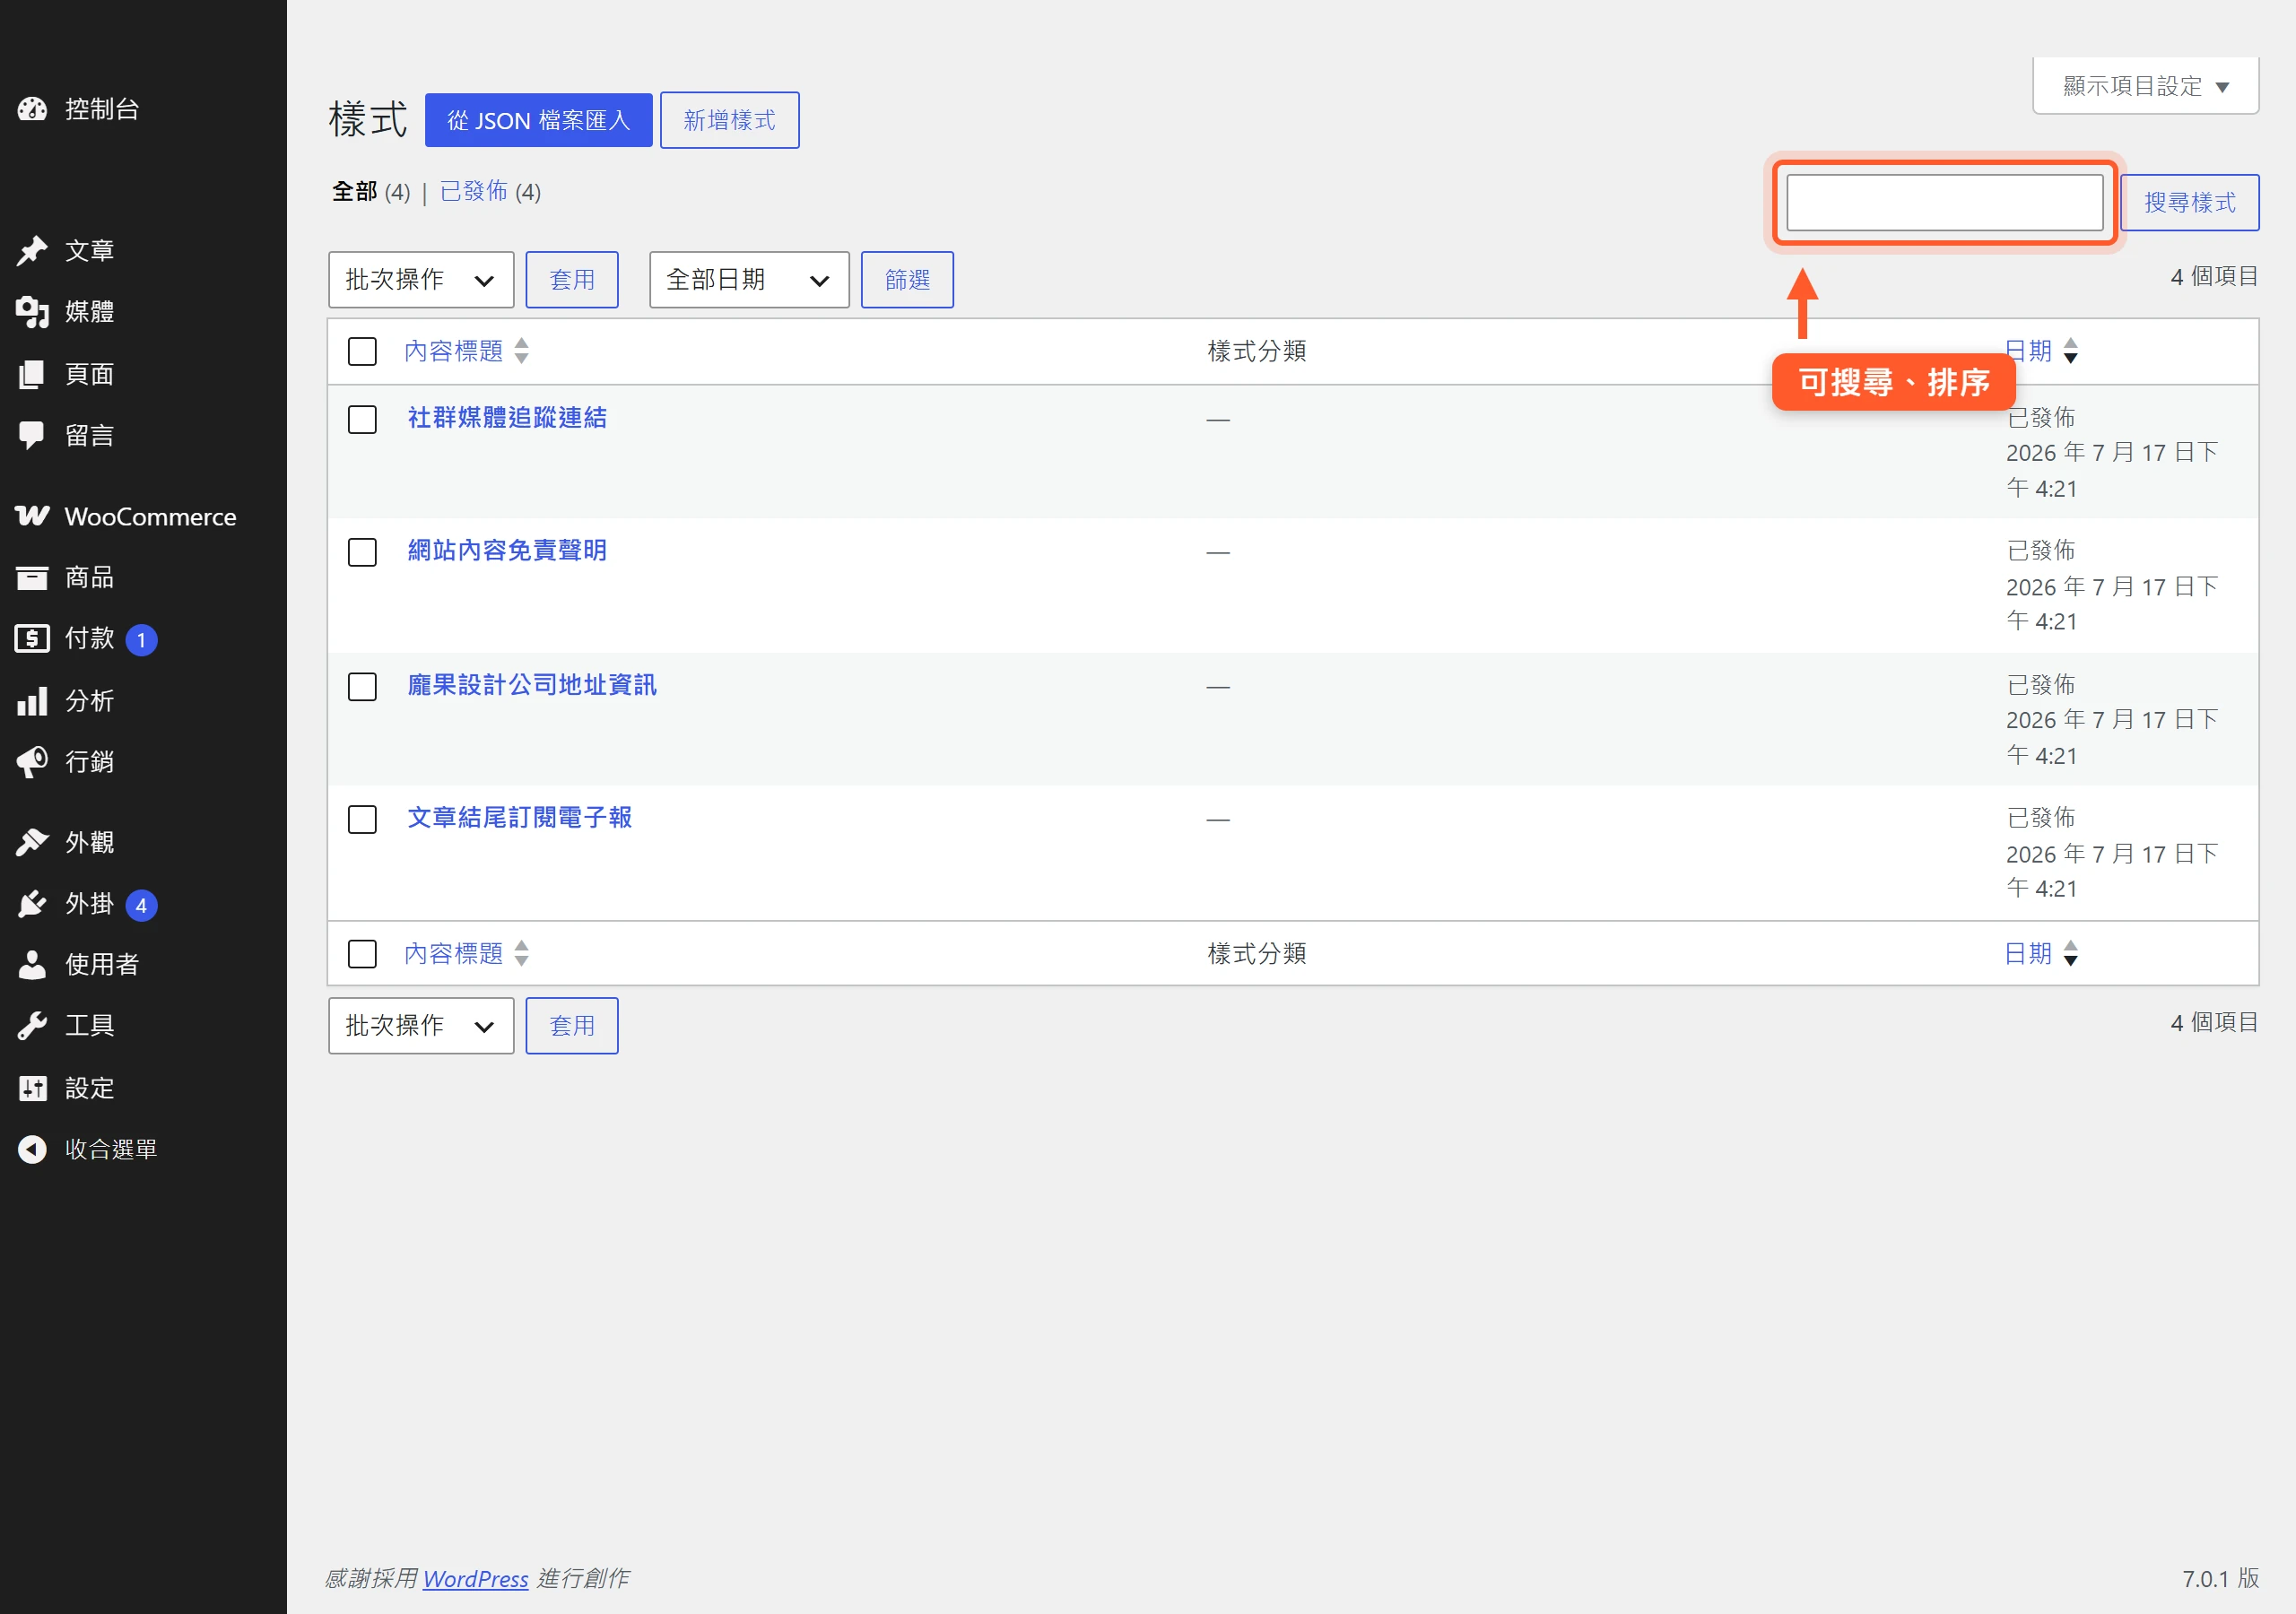Image resolution: width=2296 pixels, height=1614 pixels.
Task: Click the 媒體 media icon
Action: (x=32, y=312)
